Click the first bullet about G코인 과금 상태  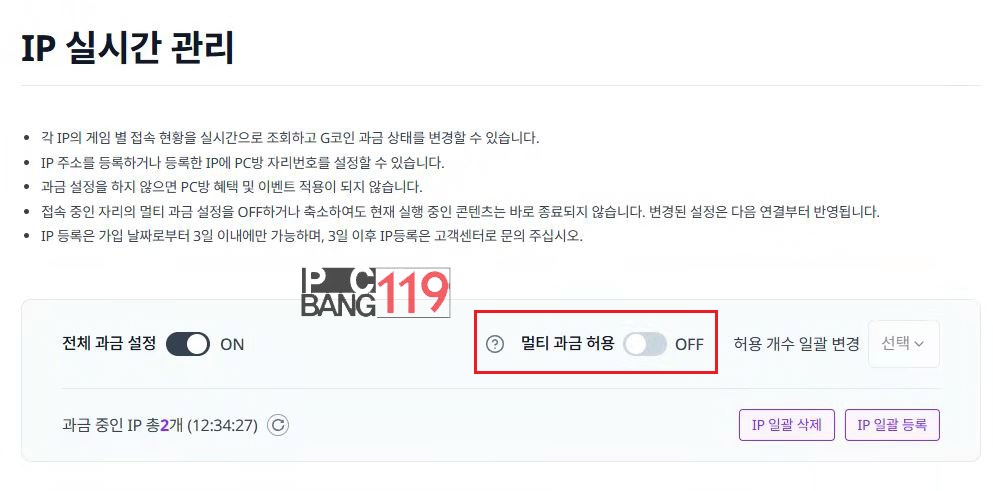[x=290, y=138]
